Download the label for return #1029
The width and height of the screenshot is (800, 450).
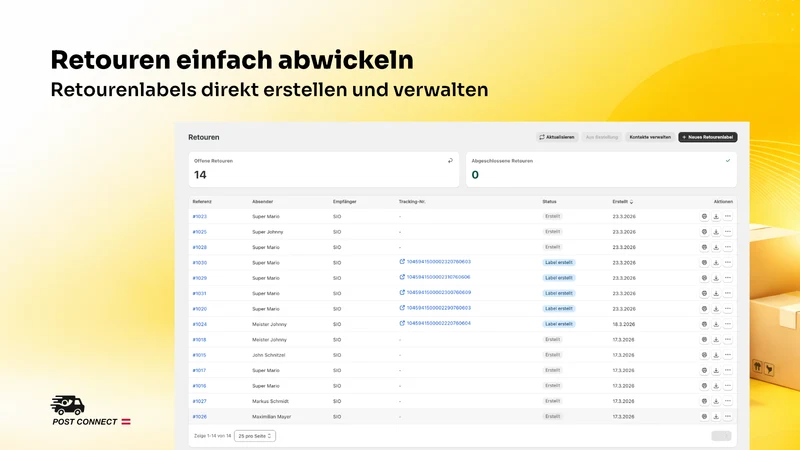pyautogui.click(x=716, y=278)
